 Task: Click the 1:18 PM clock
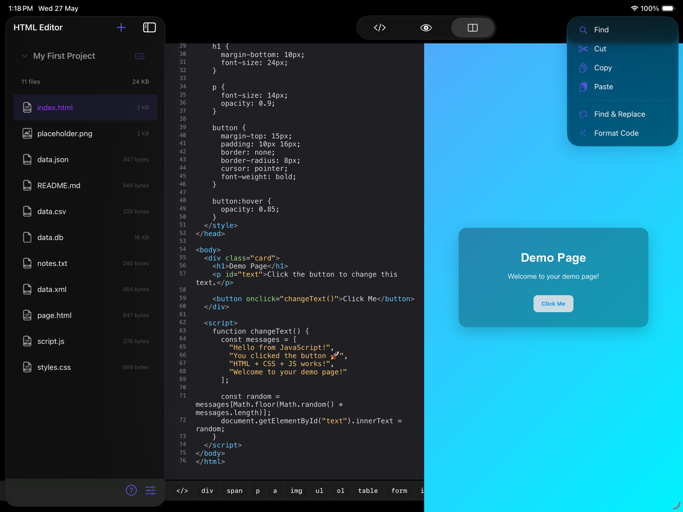20,8
